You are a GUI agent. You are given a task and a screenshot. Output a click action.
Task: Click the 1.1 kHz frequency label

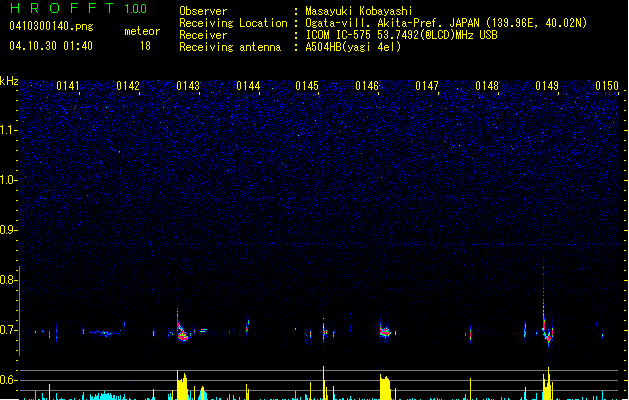coord(8,130)
